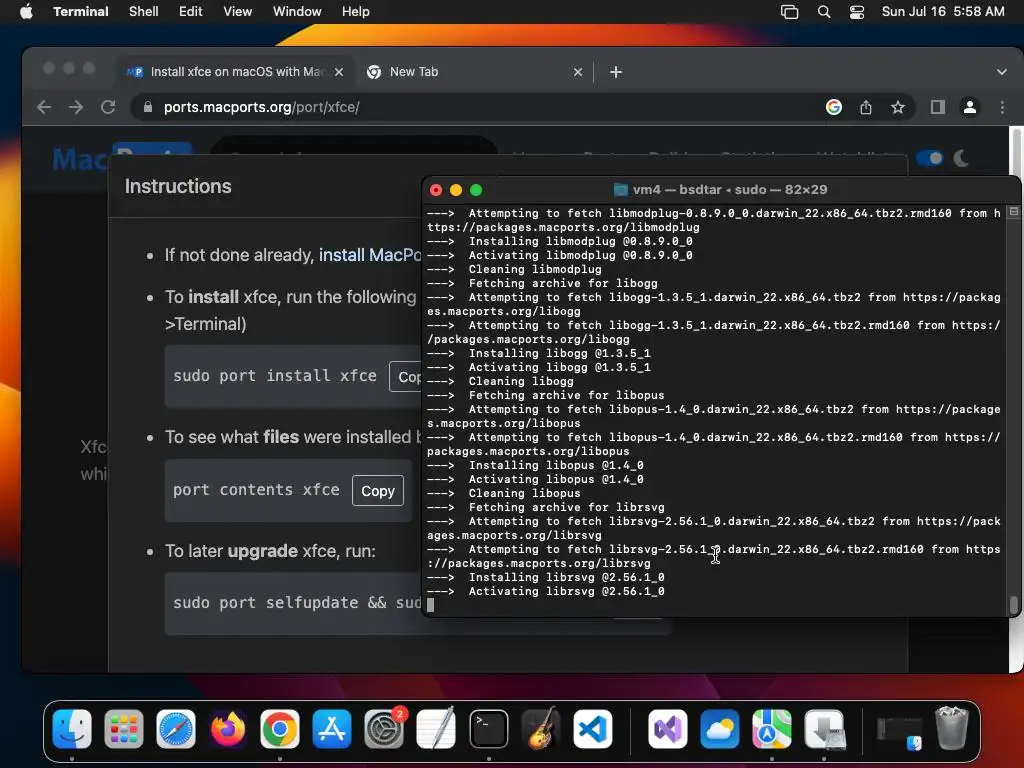Close the New Tab tab
This screenshot has height=768, width=1024.
click(577, 72)
